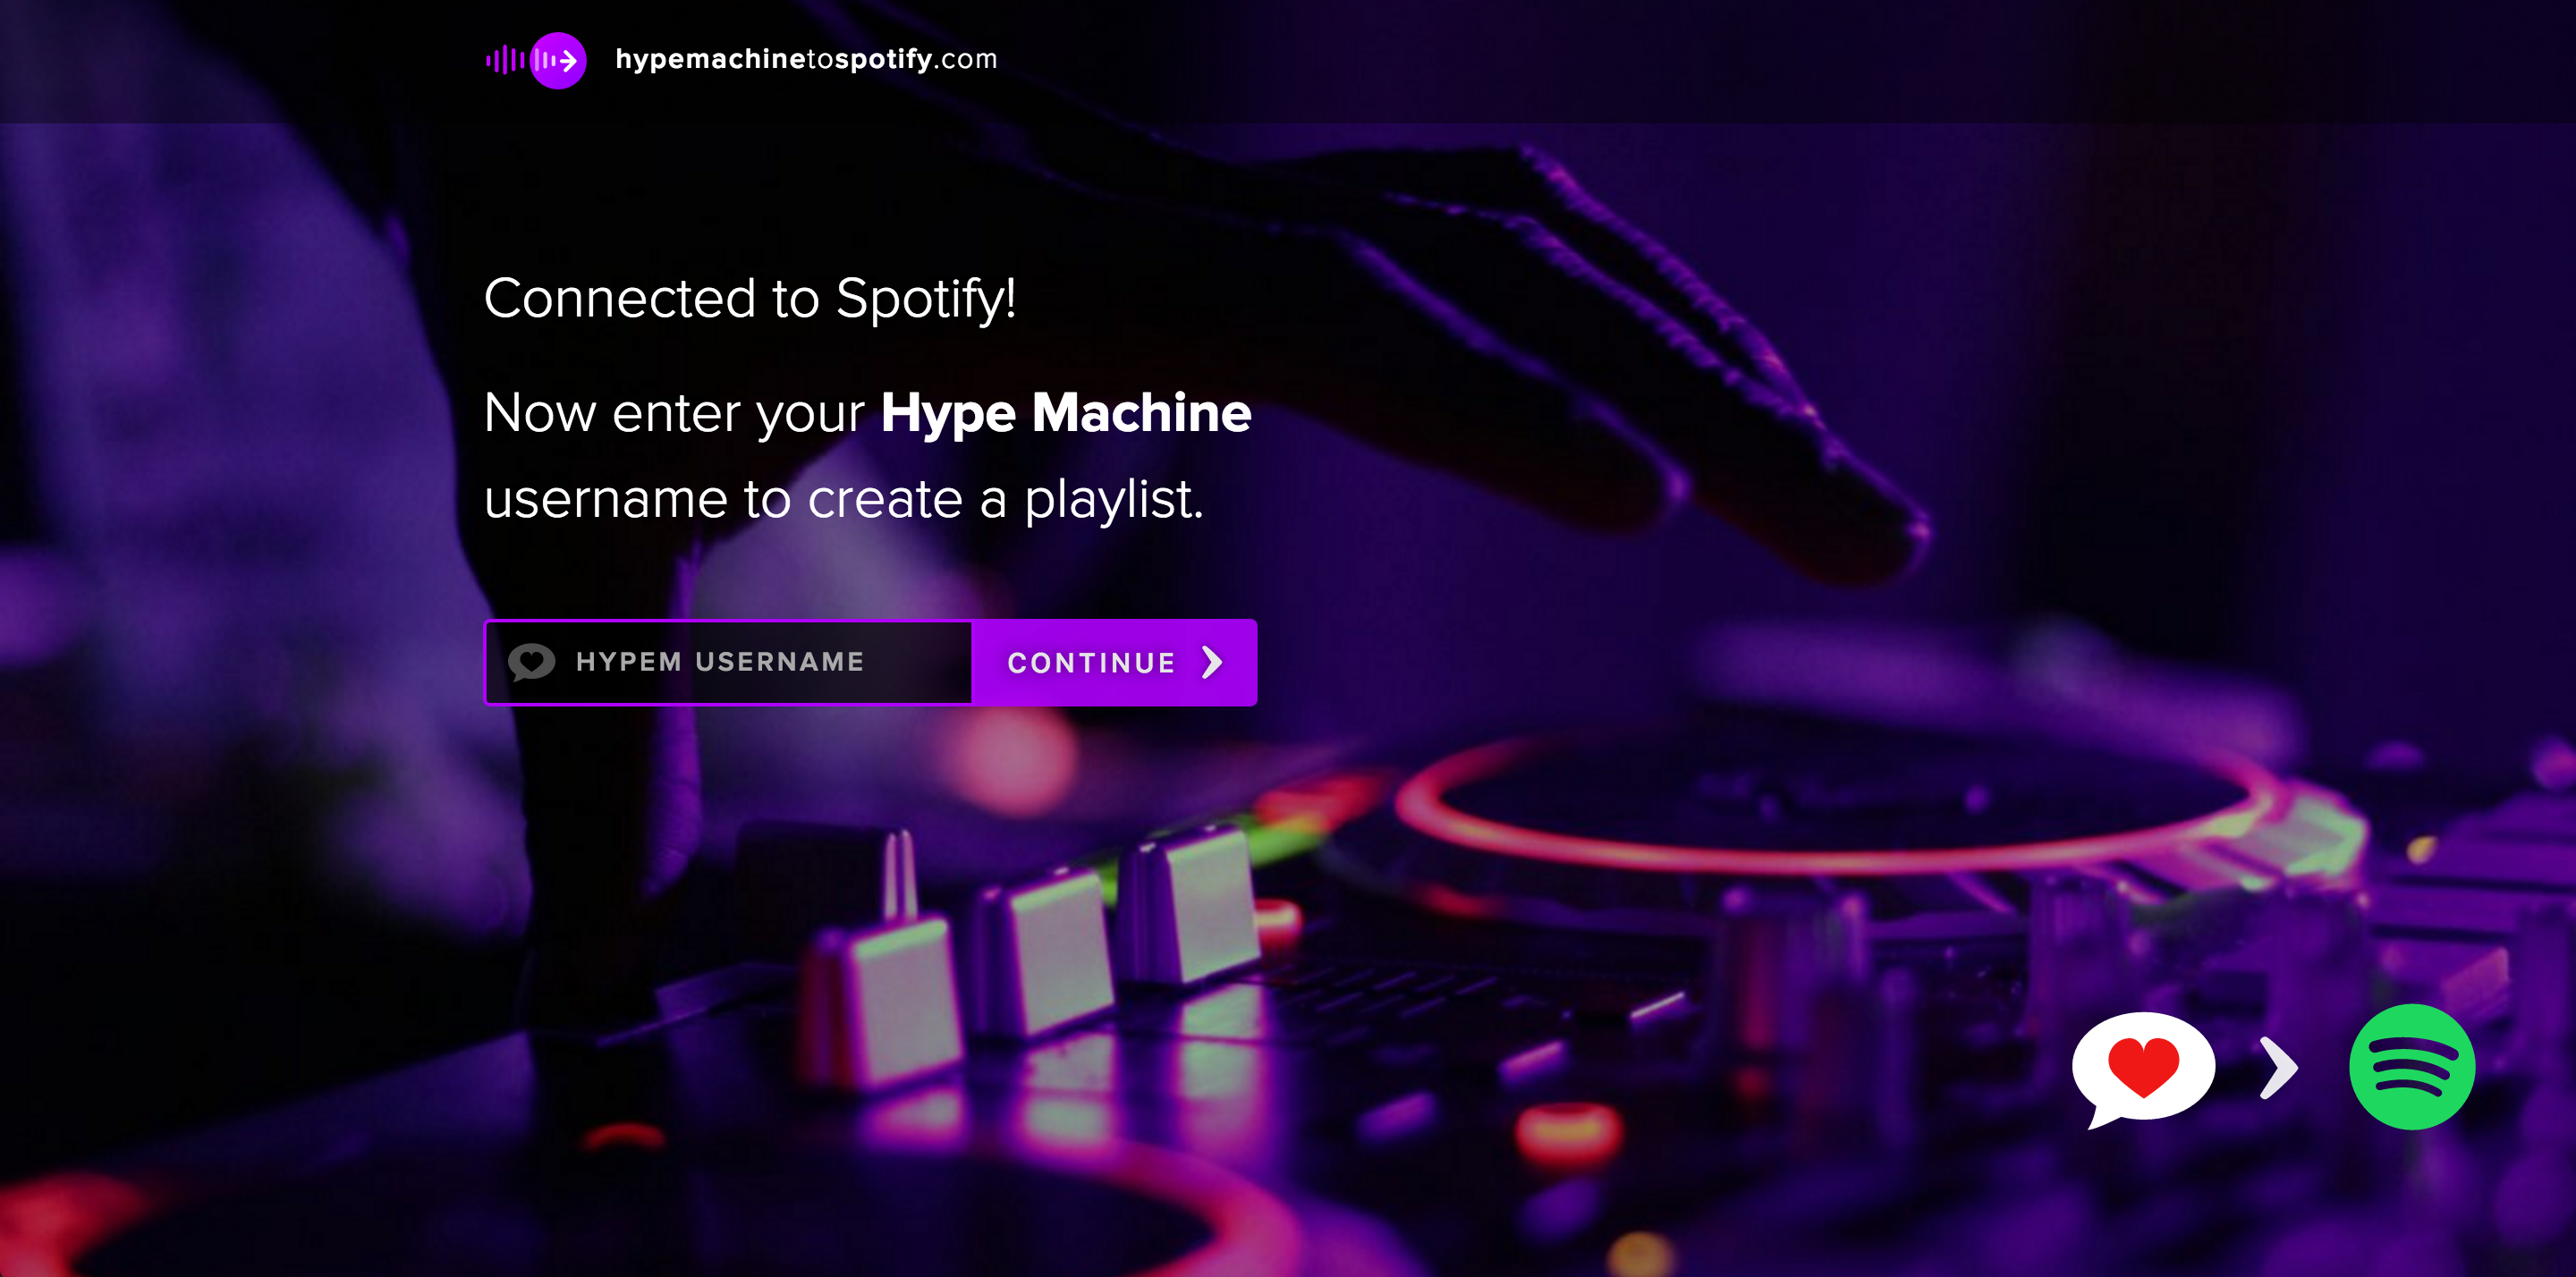Click the bold "Hype Machine" text
The width and height of the screenshot is (2576, 1277).
[x=1066, y=413]
